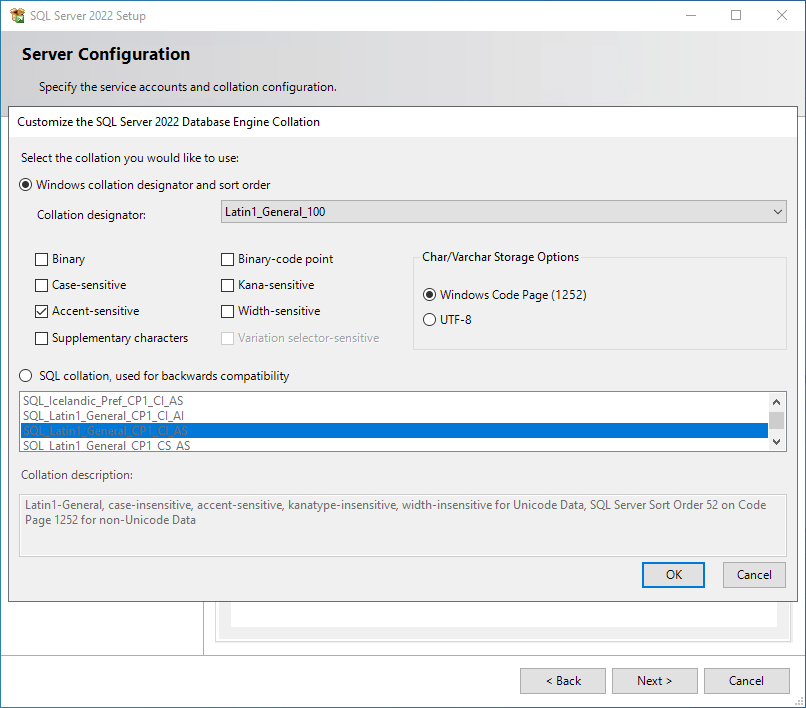Click OK to confirm collation settings
806x708 pixels.
pyautogui.click(x=673, y=574)
